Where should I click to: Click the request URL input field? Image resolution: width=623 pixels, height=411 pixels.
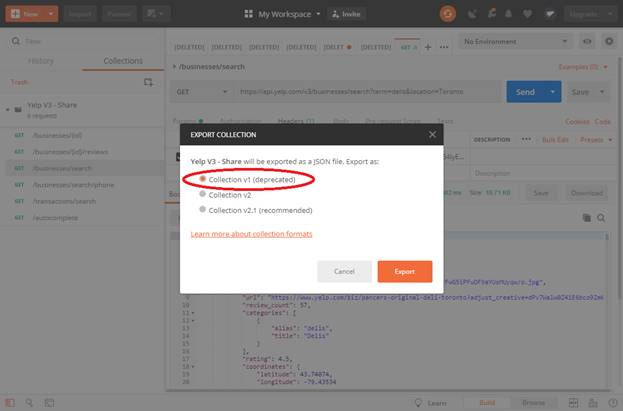368,92
